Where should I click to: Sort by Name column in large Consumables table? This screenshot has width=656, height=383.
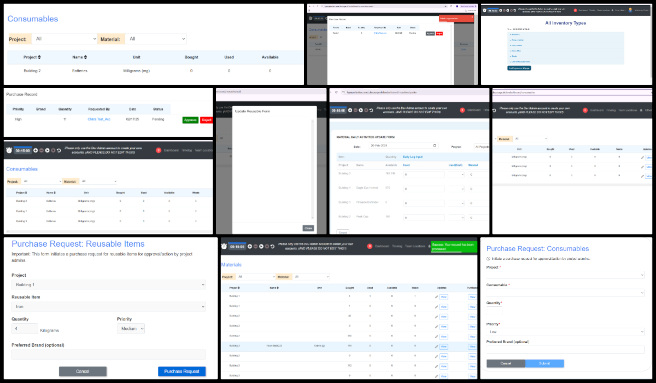click(79, 57)
